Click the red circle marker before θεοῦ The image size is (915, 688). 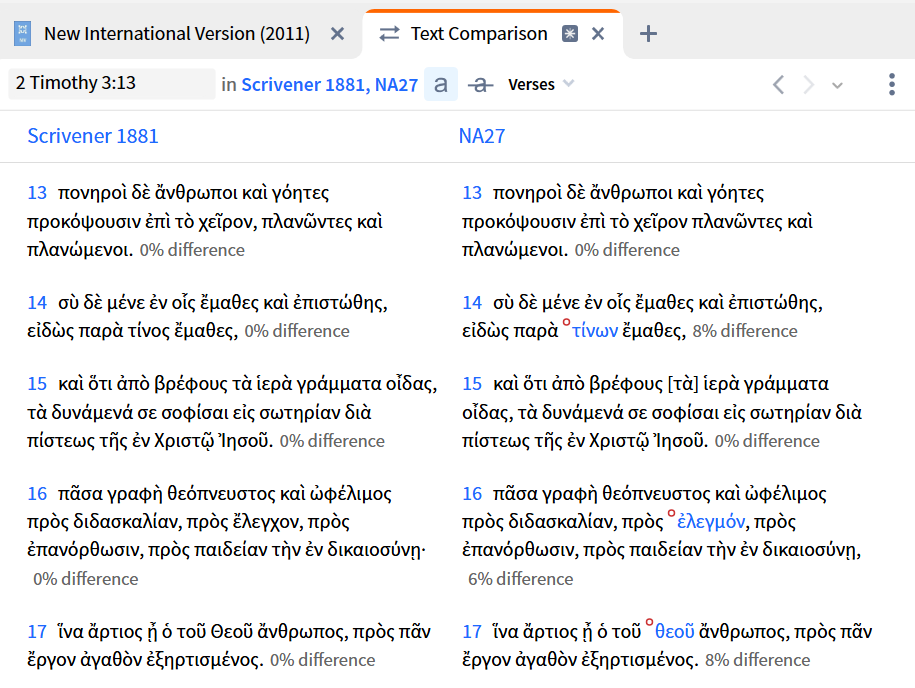[x=649, y=623]
